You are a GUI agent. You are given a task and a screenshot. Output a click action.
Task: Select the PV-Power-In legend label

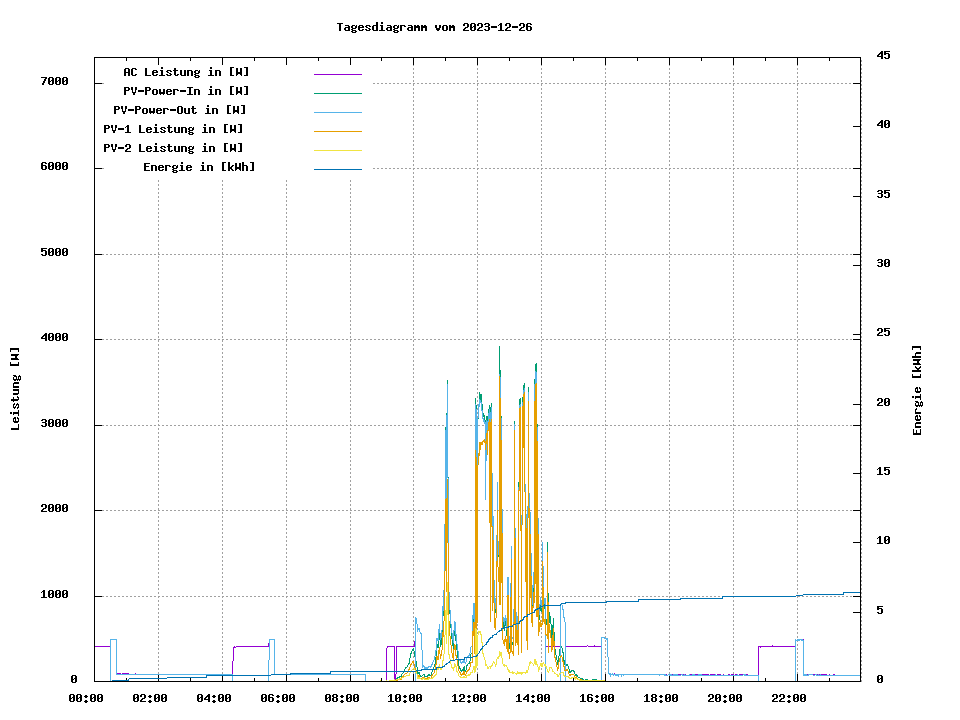[179, 91]
